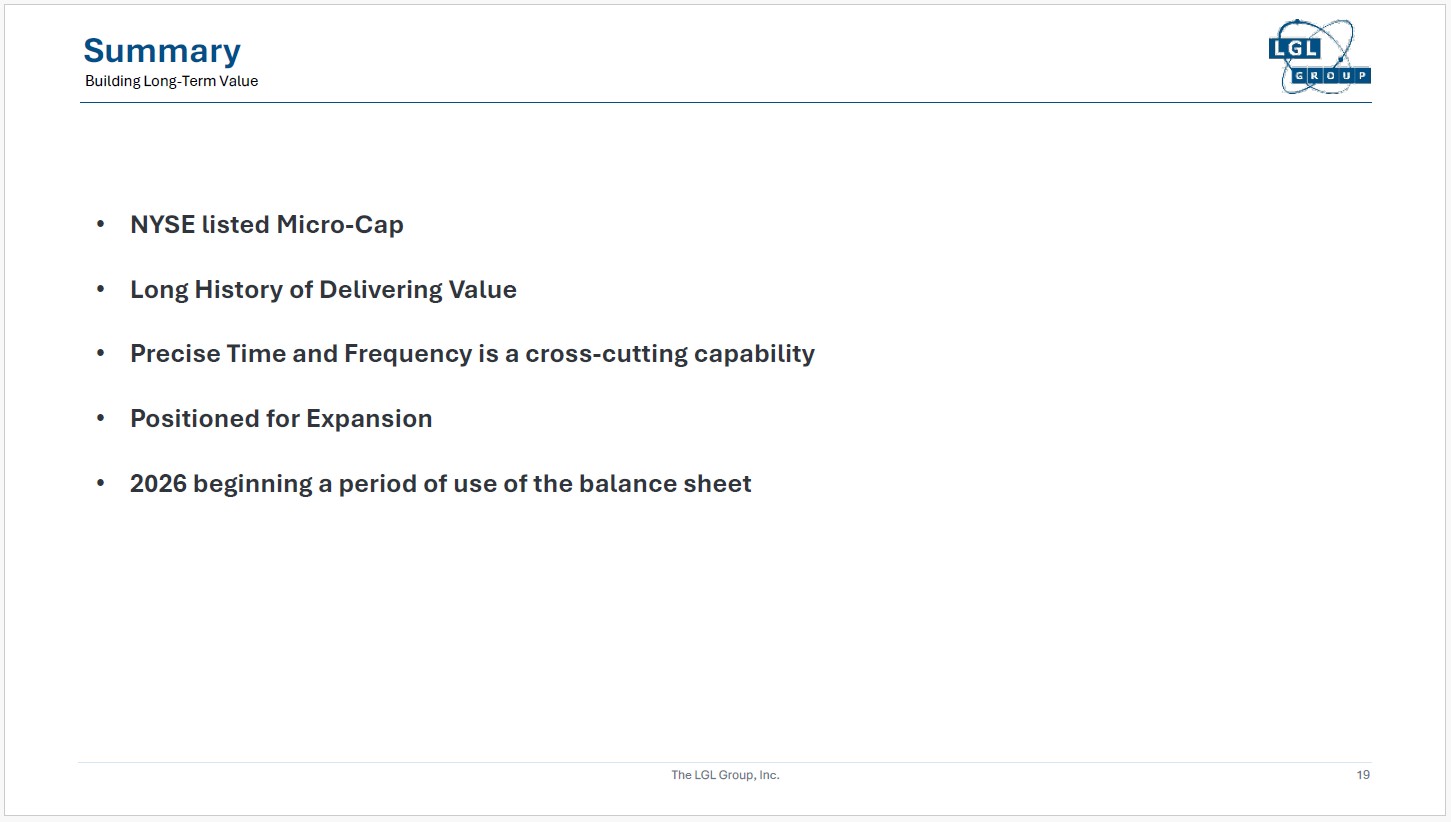Click the LGL Group logo

(1320, 57)
